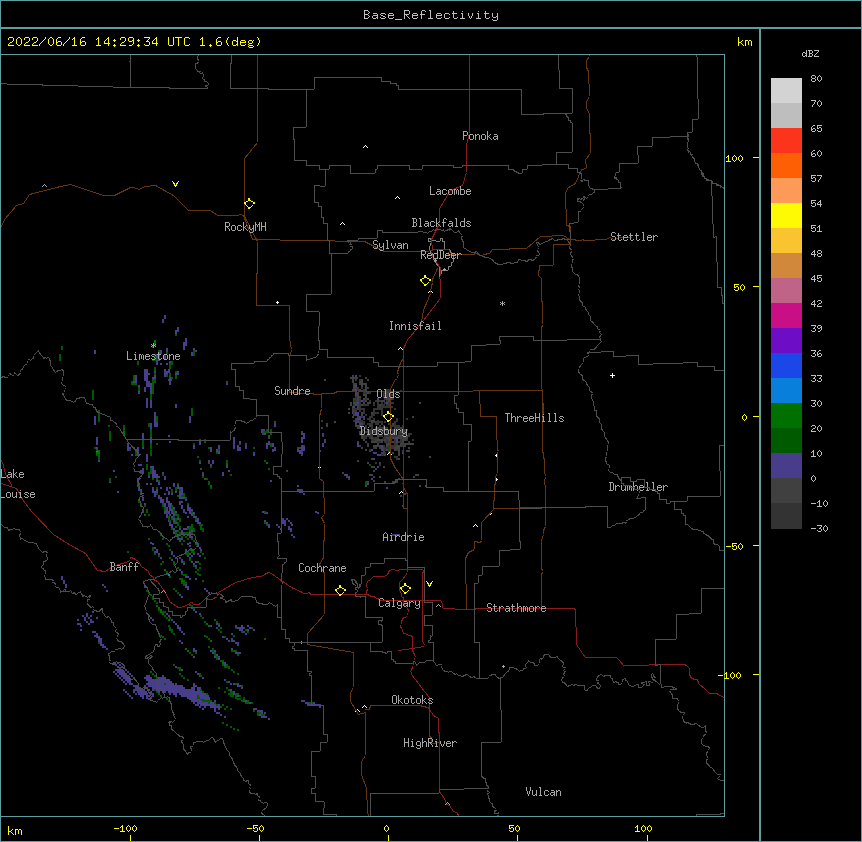Click the yellow marker above Calgary label
The width and height of the screenshot is (862, 842).
pyautogui.click(x=405, y=588)
